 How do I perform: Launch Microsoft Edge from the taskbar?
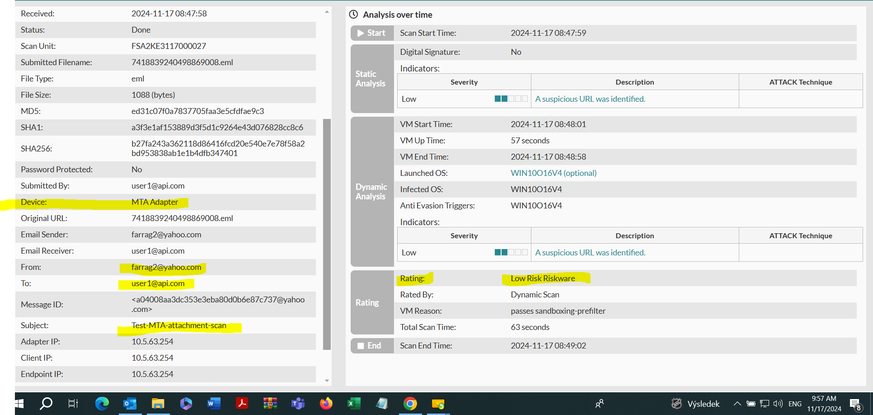102,403
